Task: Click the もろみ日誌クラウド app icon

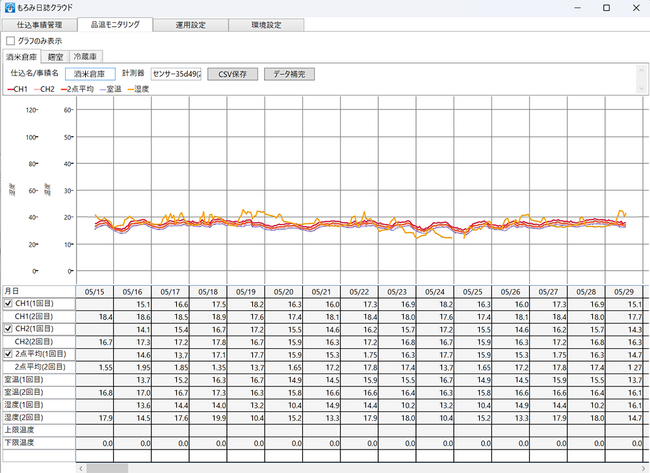Action: (9, 8)
